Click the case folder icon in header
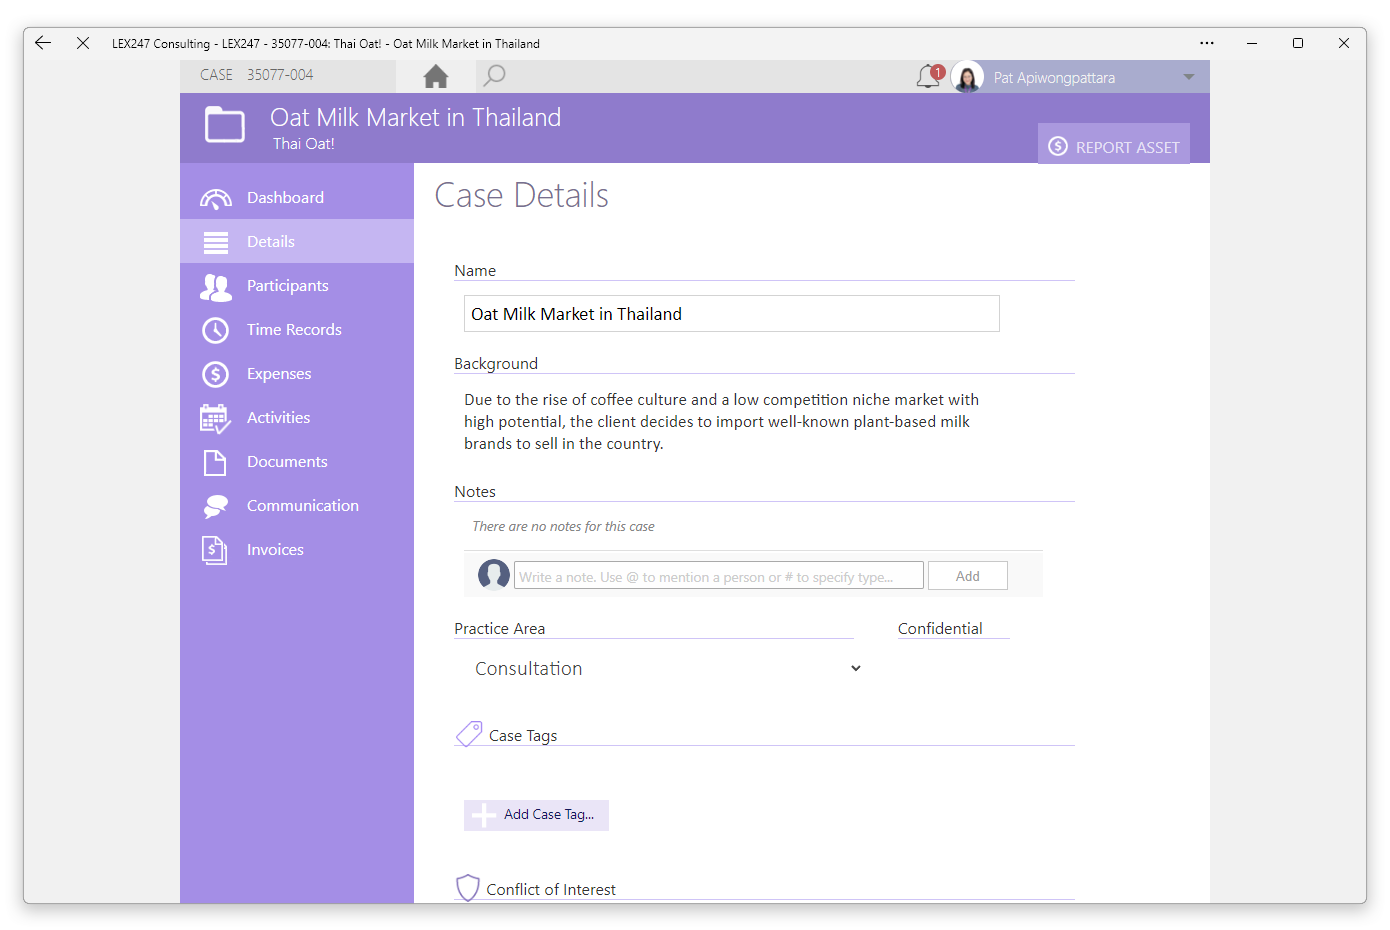Viewport: 1390px width, 930px height. (x=225, y=126)
